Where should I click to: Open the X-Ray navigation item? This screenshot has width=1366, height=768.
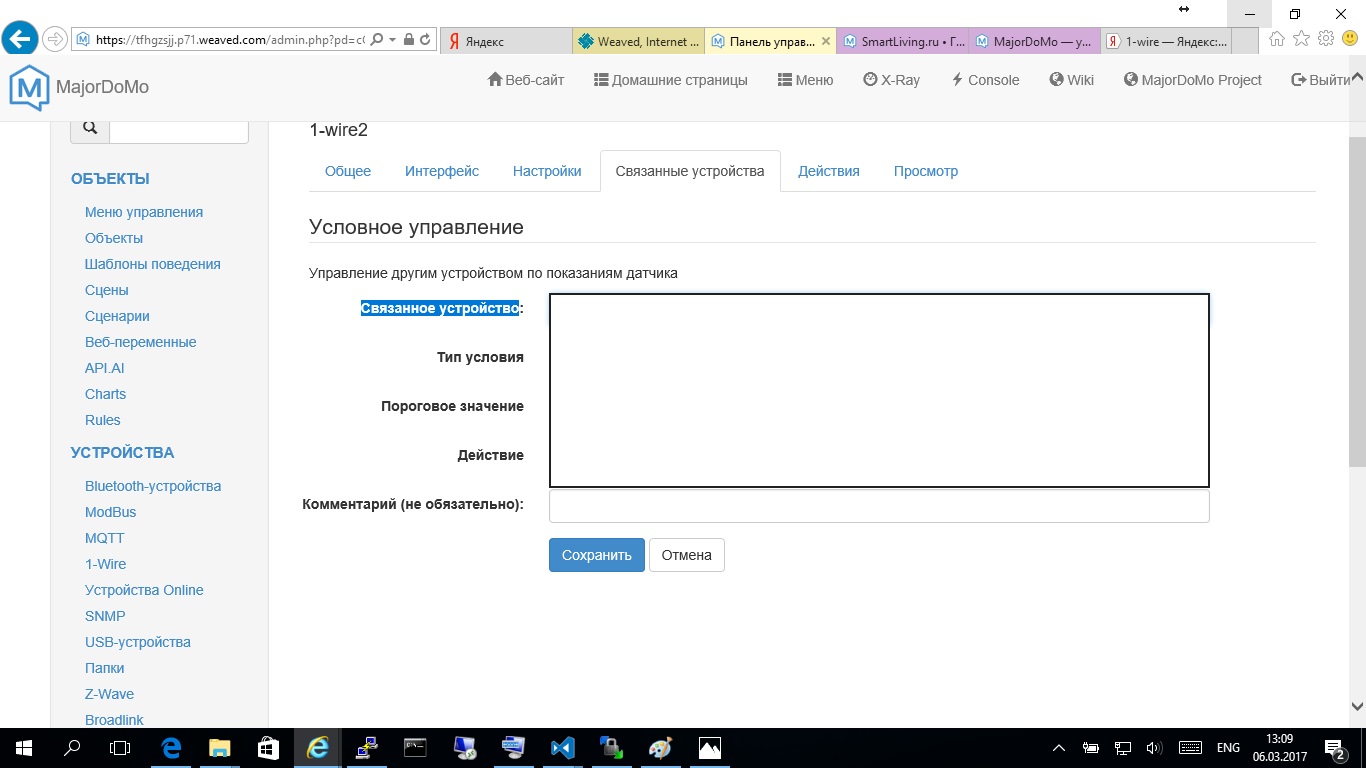[x=891, y=80]
